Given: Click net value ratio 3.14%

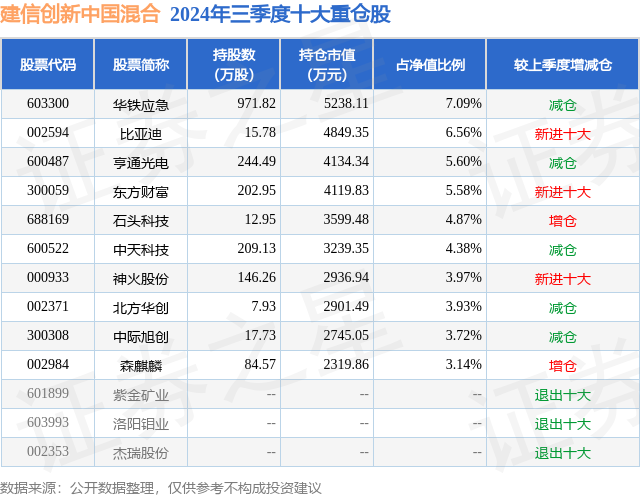Looking at the screenshot, I should pyautogui.click(x=463, y=364).
